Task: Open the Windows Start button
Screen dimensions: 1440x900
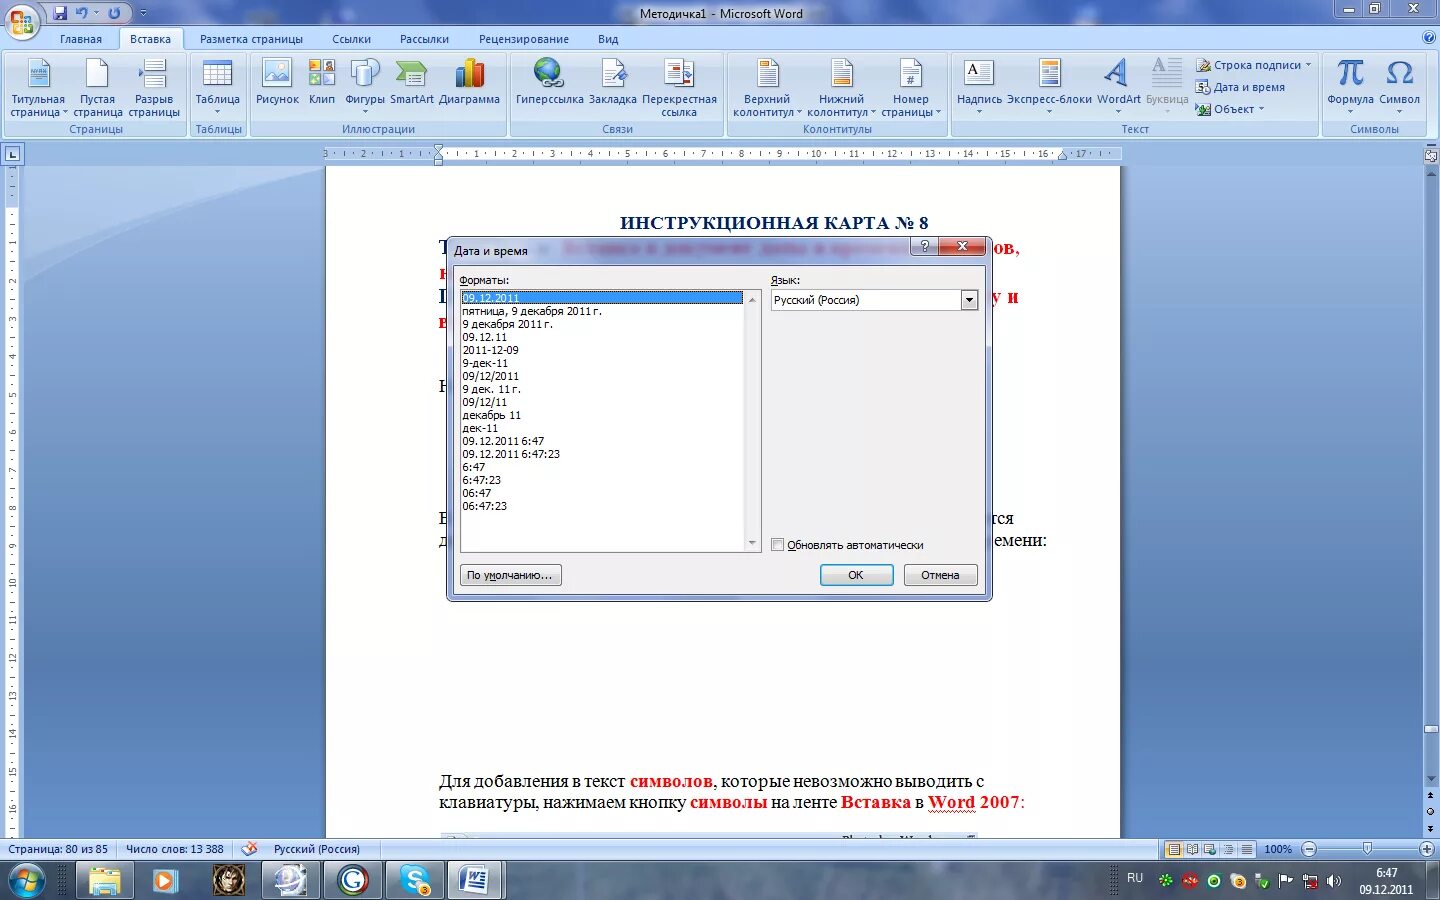Action: pos(25,881)
